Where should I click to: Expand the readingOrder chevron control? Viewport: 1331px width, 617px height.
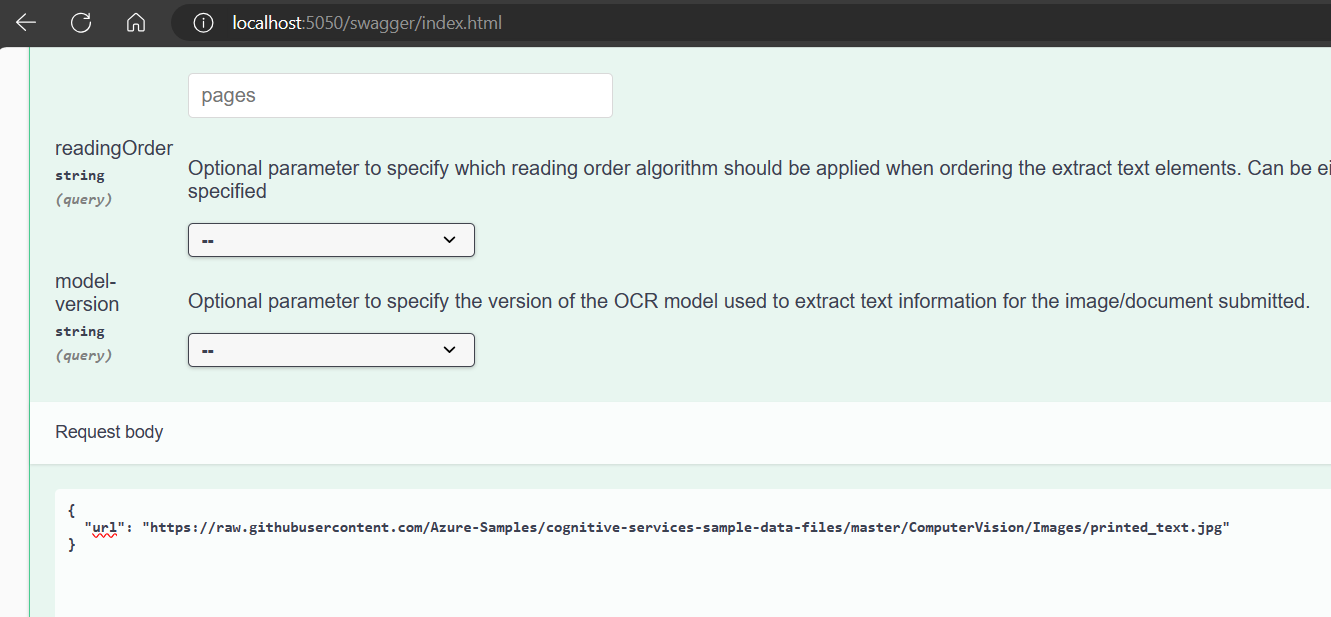pyautogui.click(x=451, y=240)
